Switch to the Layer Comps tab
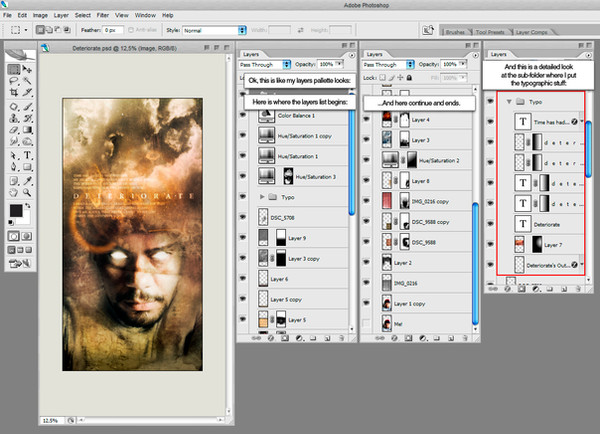 [532, 32]
